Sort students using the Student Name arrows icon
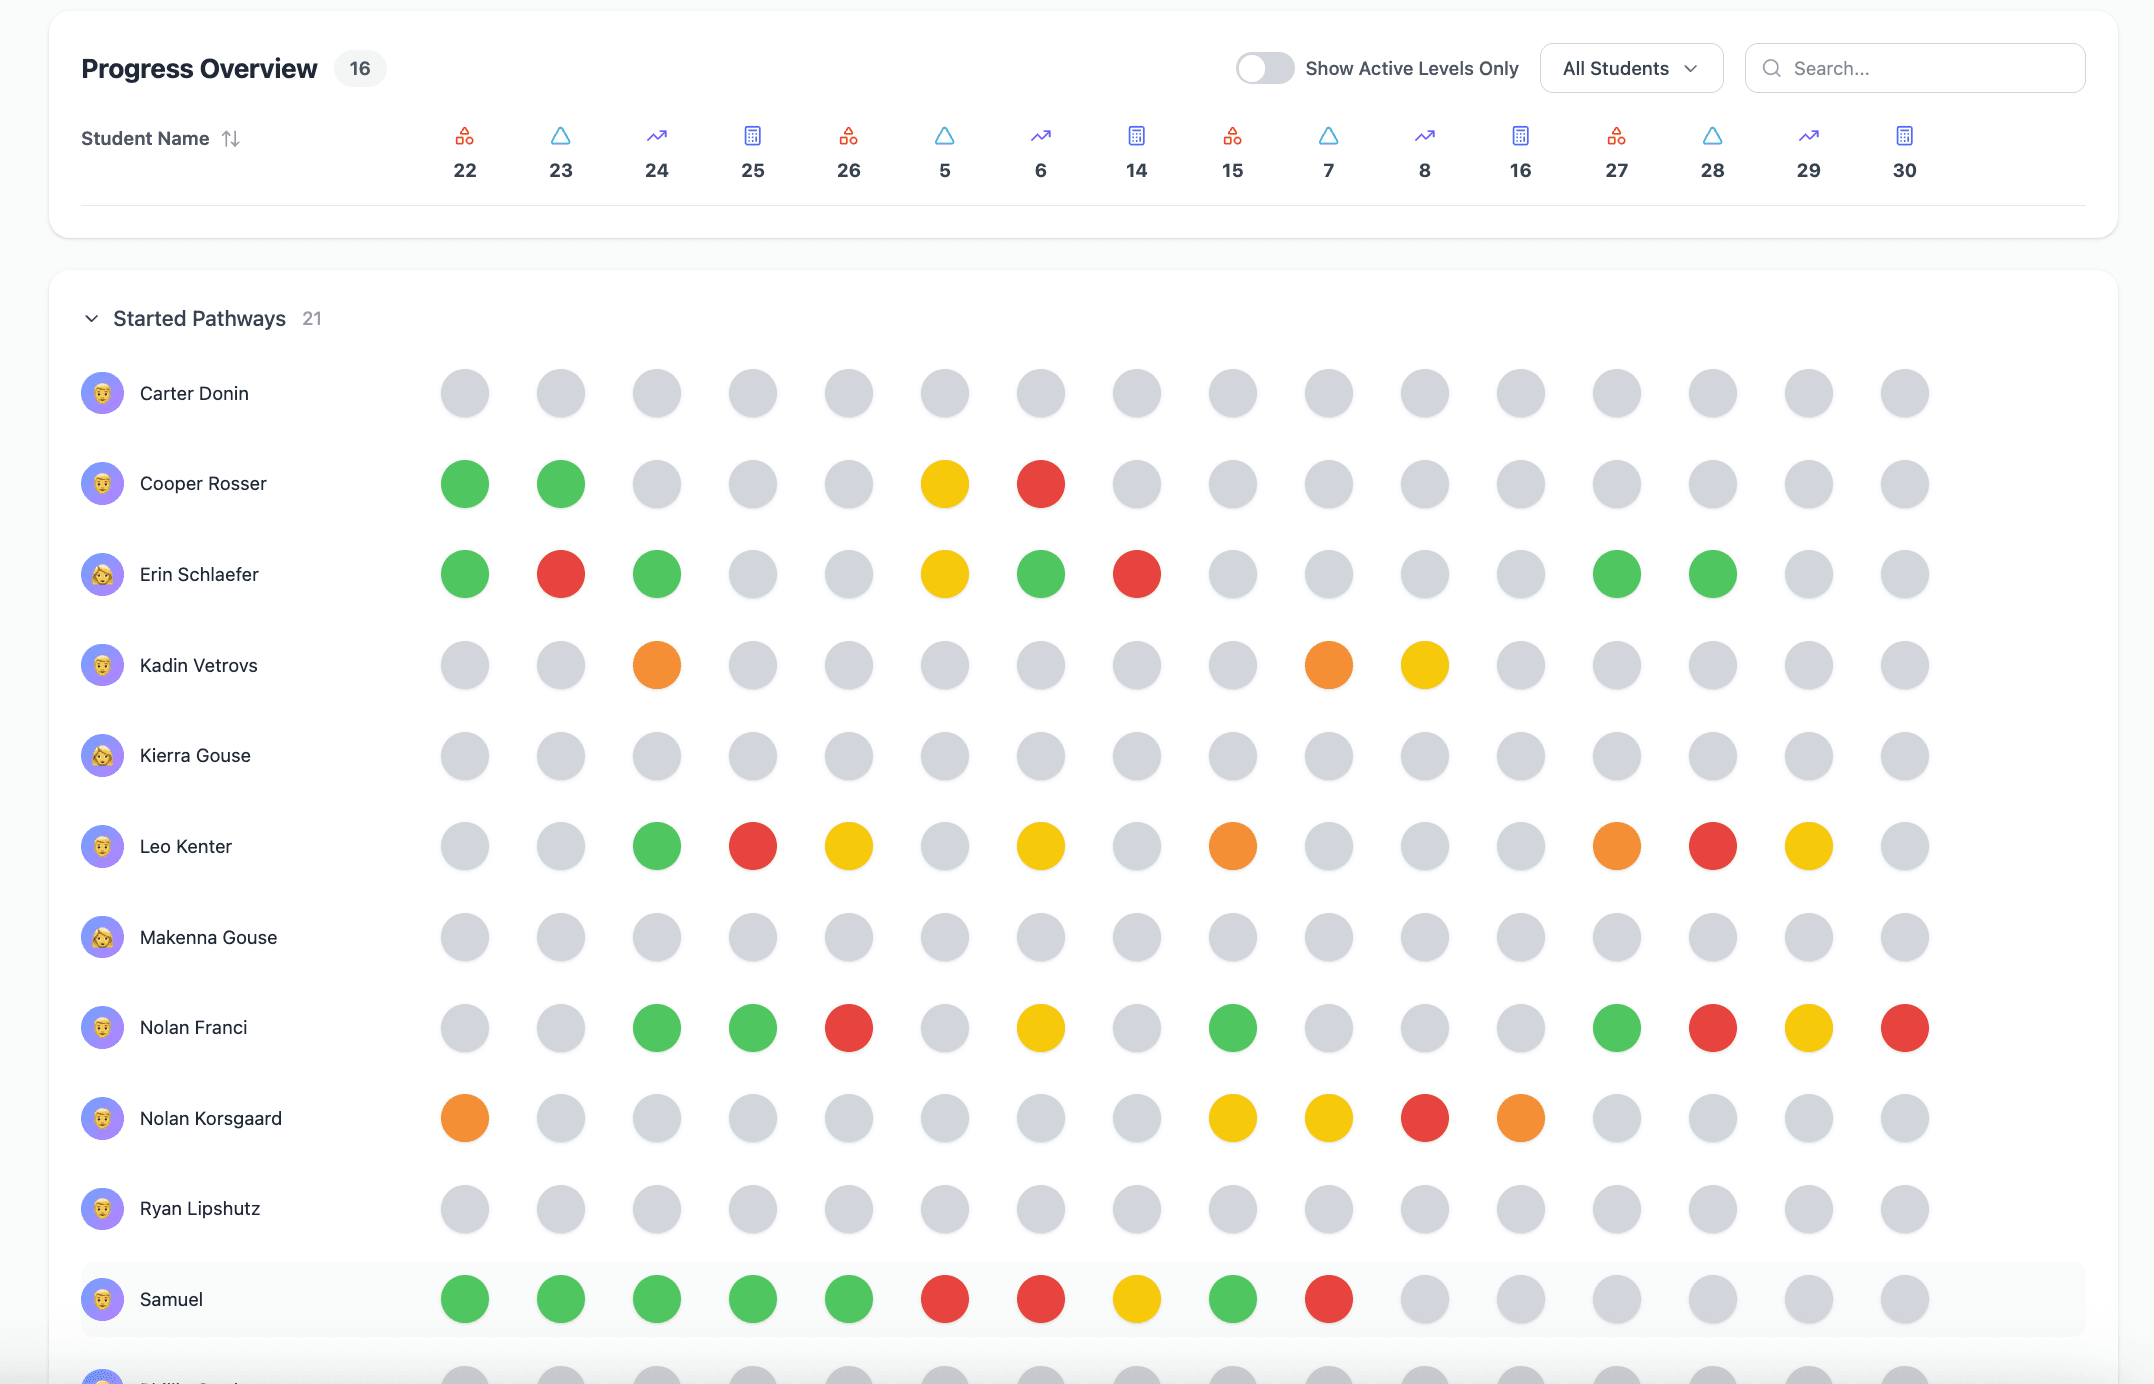Viewport: 2154px width, 1384px height. (231, 139)
